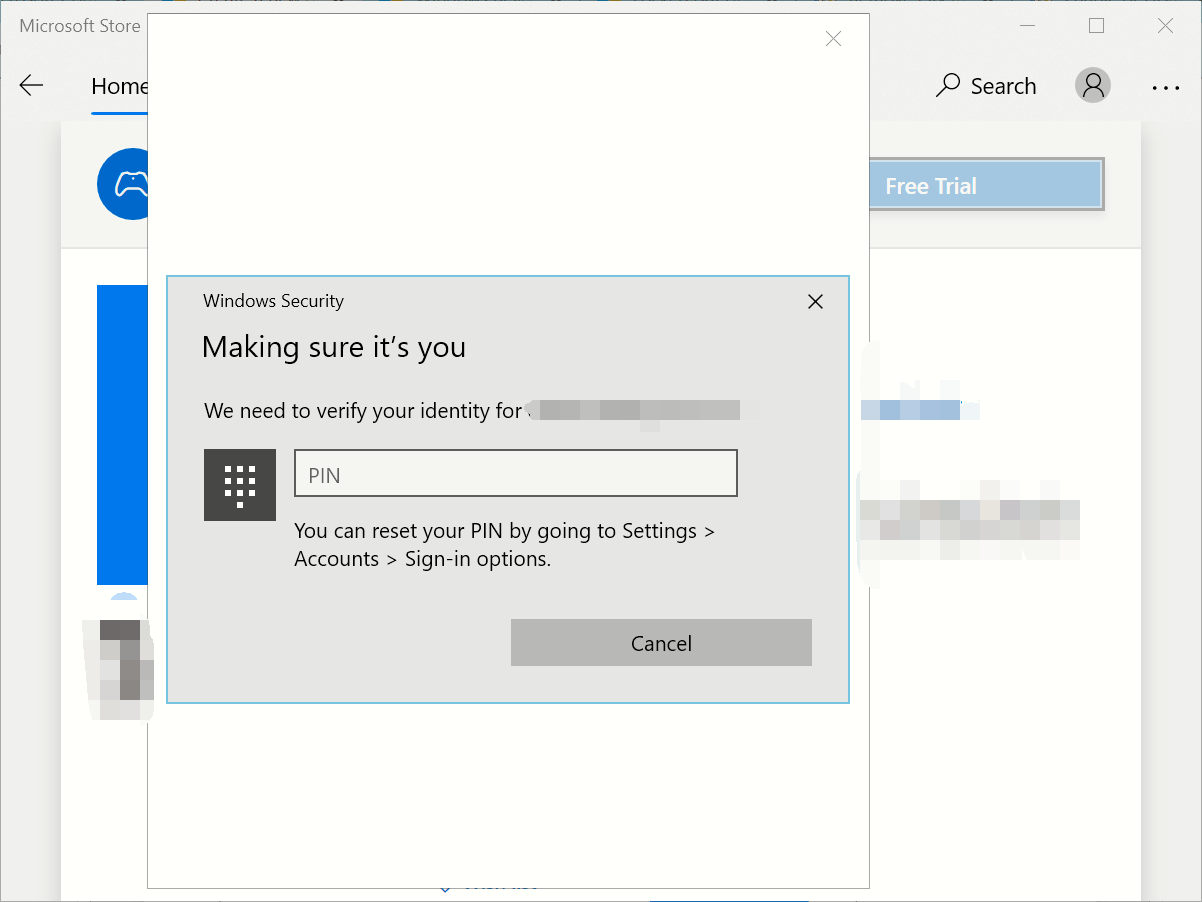Click the 'Windows Security' dialog title
Screen dimensions: 1202x902
[273, 301]
